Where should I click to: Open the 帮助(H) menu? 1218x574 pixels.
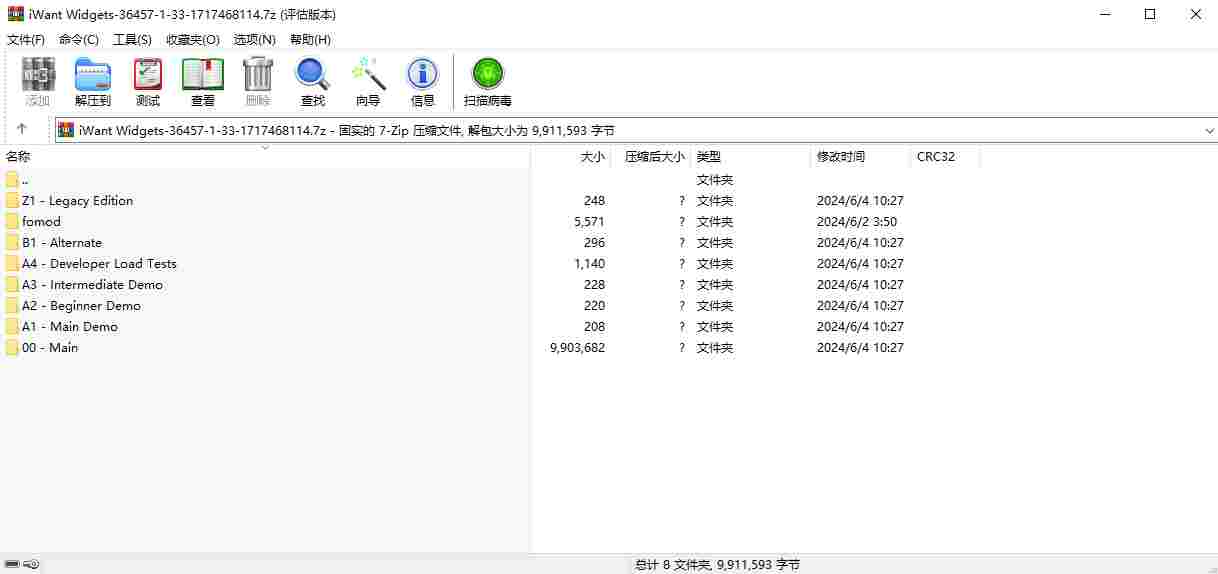(310, 39)
